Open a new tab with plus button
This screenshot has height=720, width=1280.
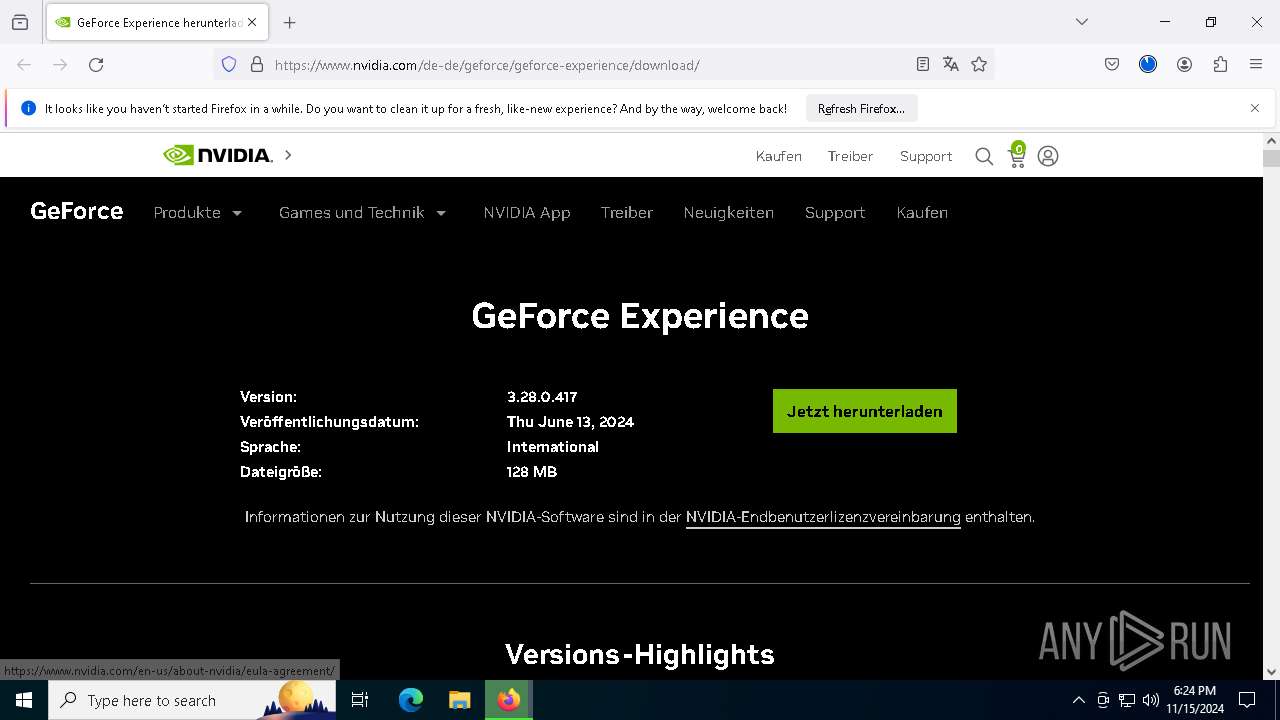coord(290,22)
